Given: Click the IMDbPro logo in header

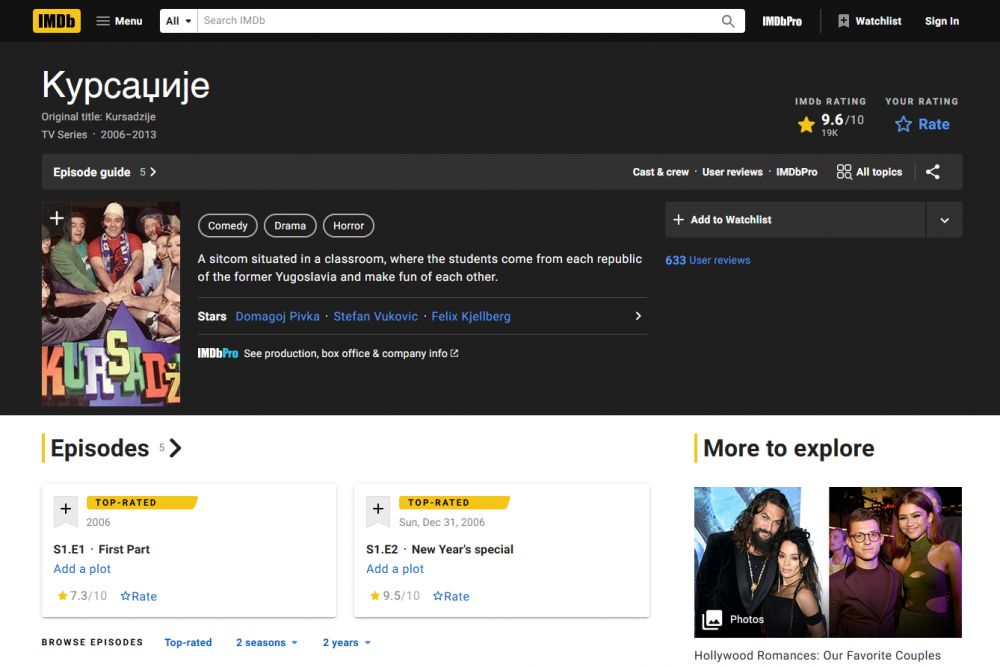Looking at the screenshot, I should coord(781,21).
